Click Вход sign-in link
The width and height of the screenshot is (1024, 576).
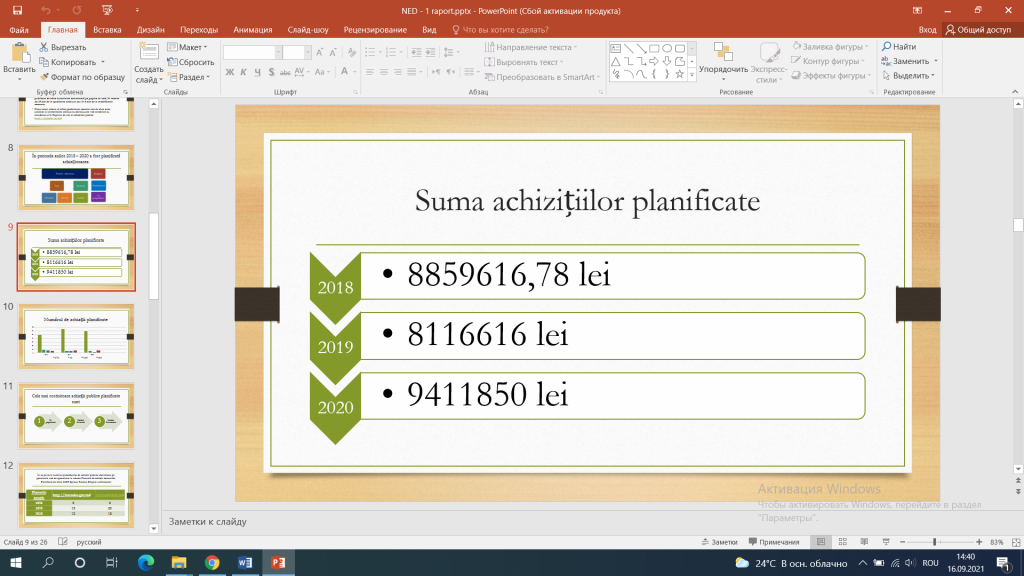pyautogui.click(x=927, y=29)
